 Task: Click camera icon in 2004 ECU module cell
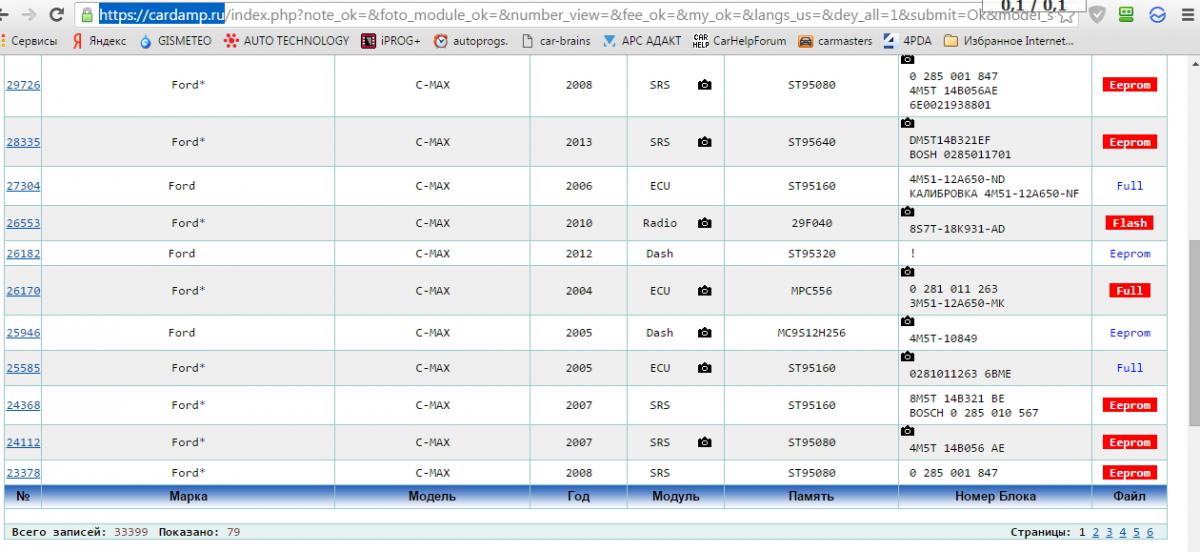coord(705,291)
